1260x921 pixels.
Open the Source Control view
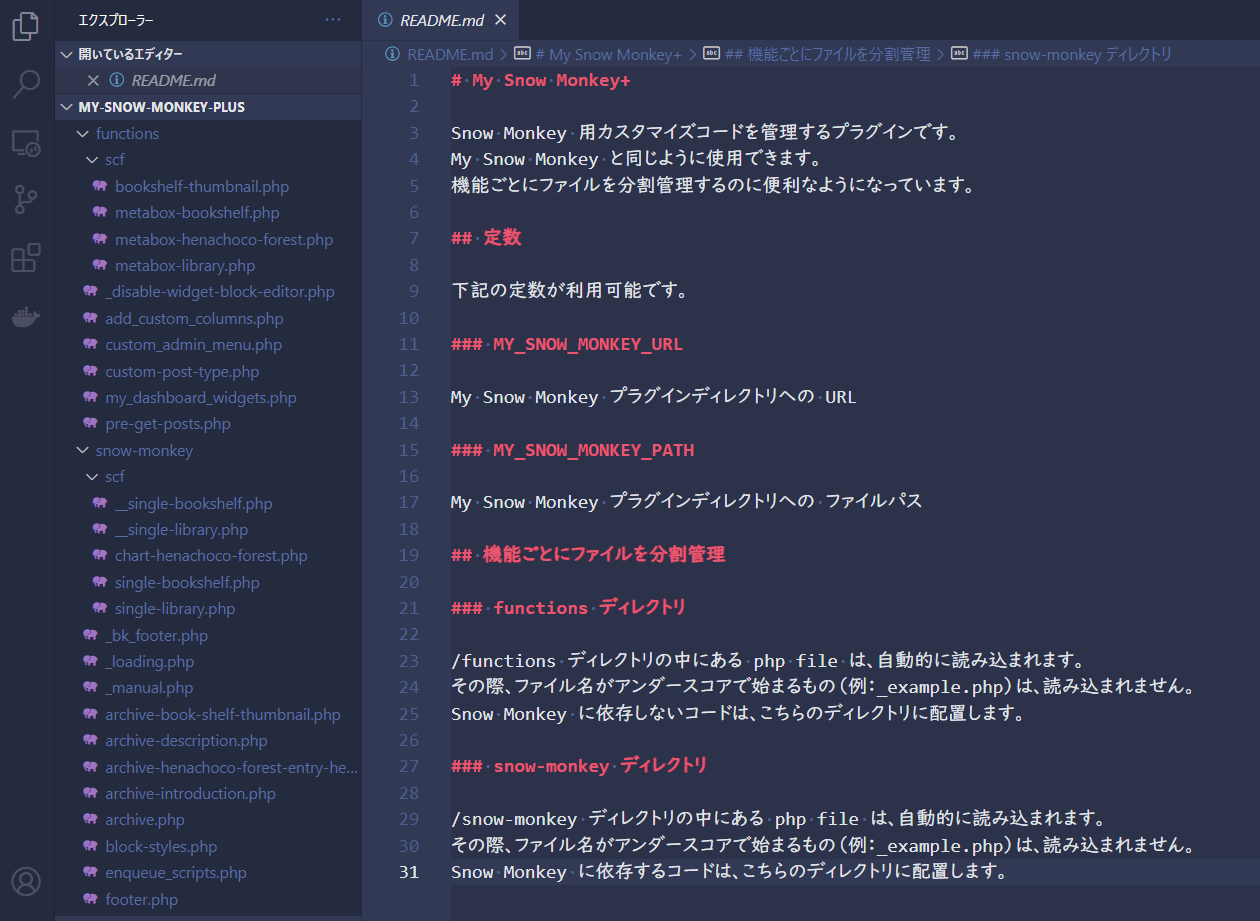click(x=26, y=200)
